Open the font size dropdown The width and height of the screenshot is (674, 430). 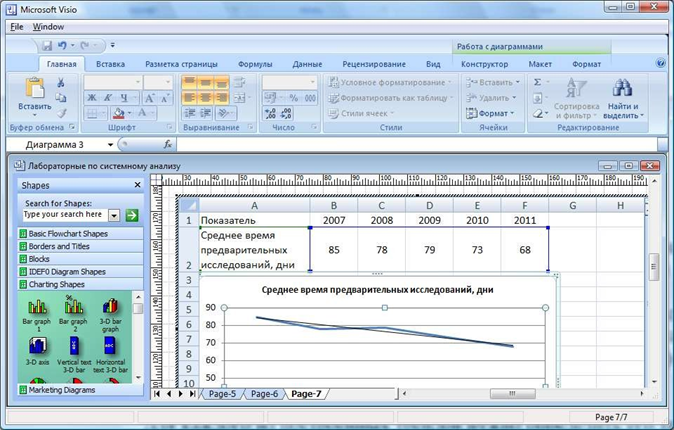pyautogui.click(x=168, y=82)
